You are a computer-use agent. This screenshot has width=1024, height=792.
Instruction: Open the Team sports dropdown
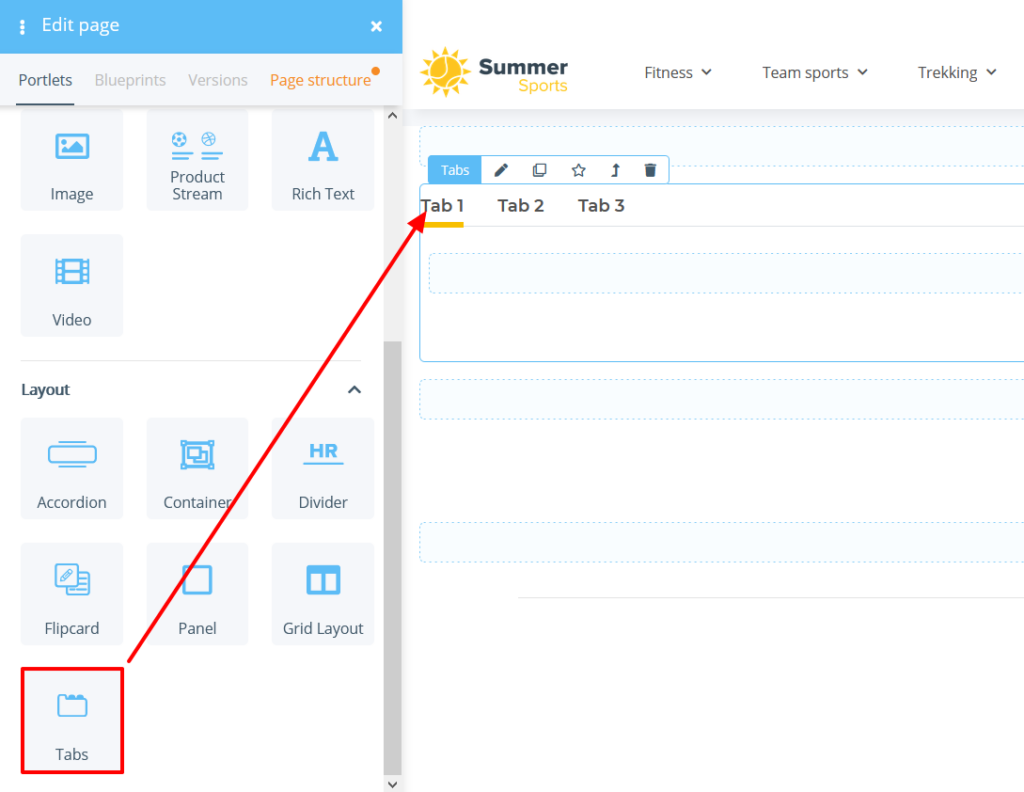(815, 72)
